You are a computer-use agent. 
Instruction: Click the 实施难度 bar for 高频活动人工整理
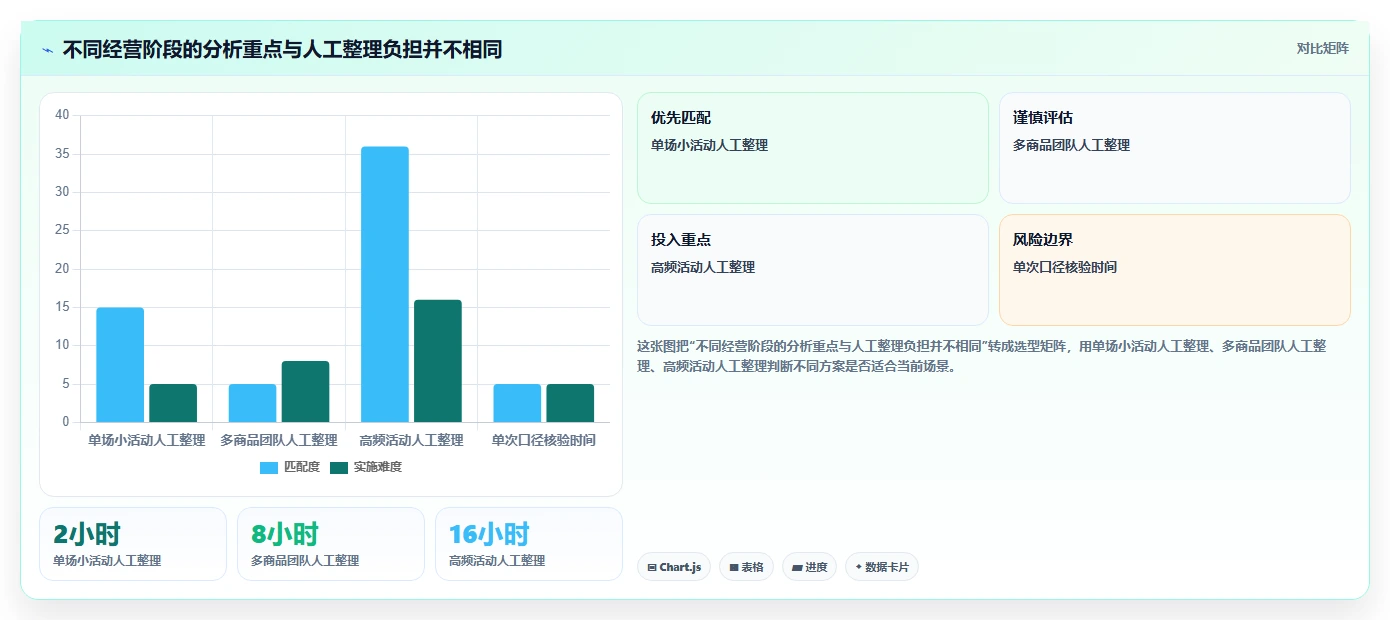pos(438,361)
